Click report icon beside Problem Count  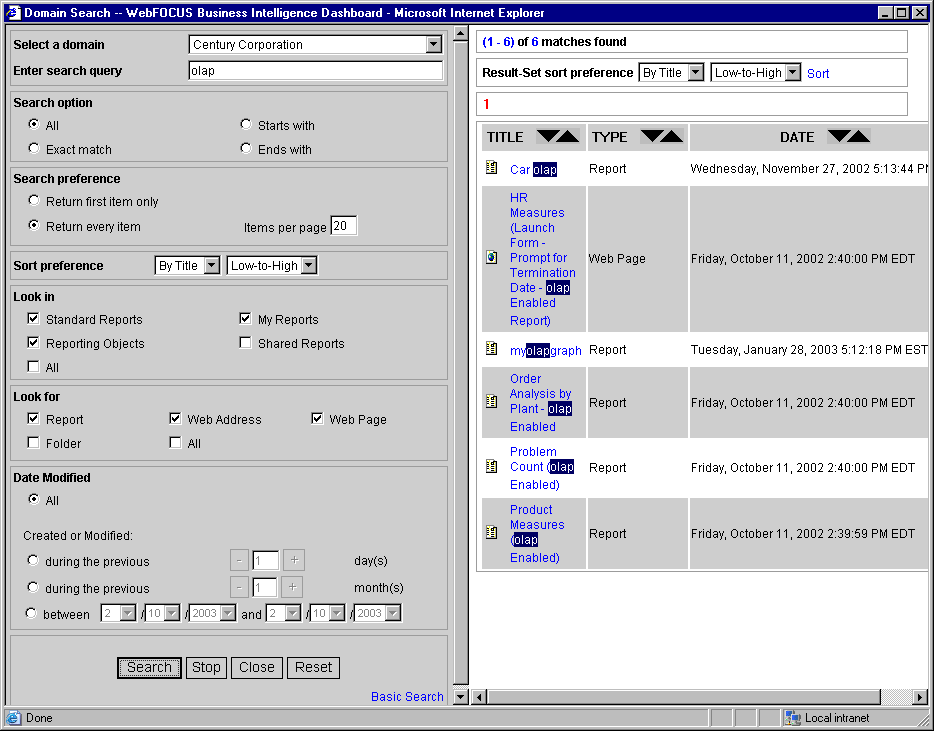tap(491, 466)
